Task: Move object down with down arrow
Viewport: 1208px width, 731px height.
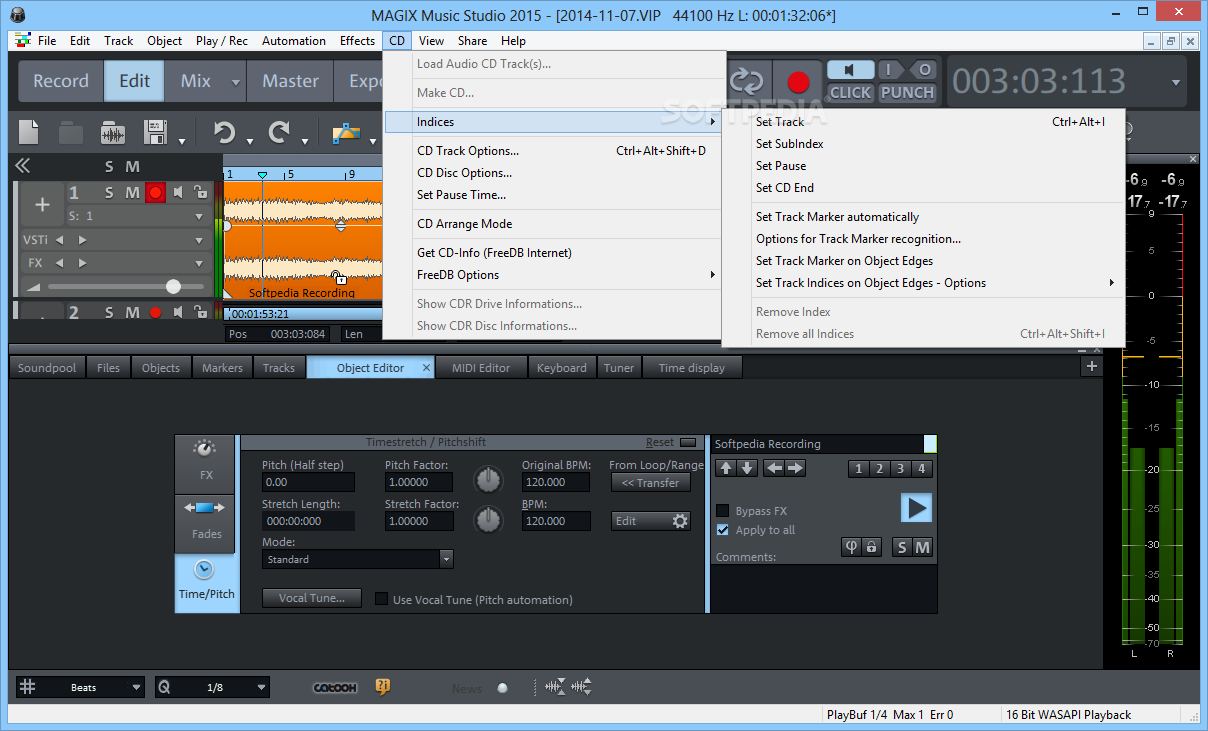Action: coord(747,468)
